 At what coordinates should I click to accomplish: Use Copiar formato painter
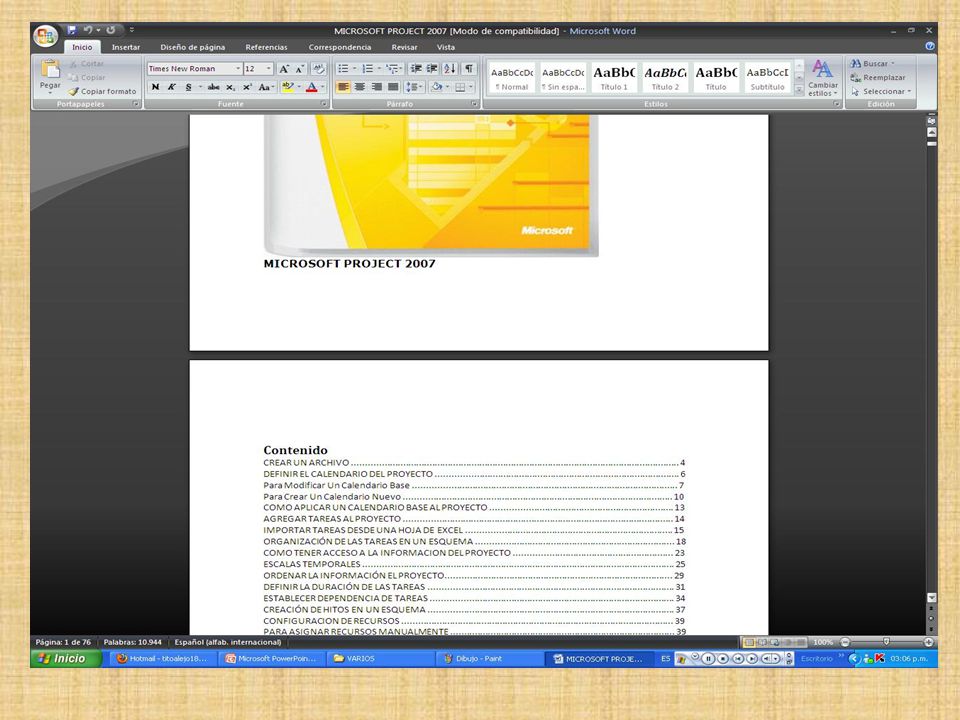(x=102, y=91)
